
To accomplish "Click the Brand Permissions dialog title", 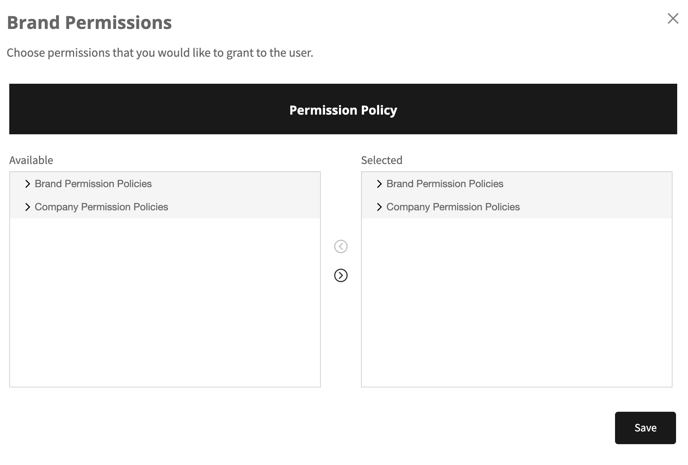I will click(89, 22).
